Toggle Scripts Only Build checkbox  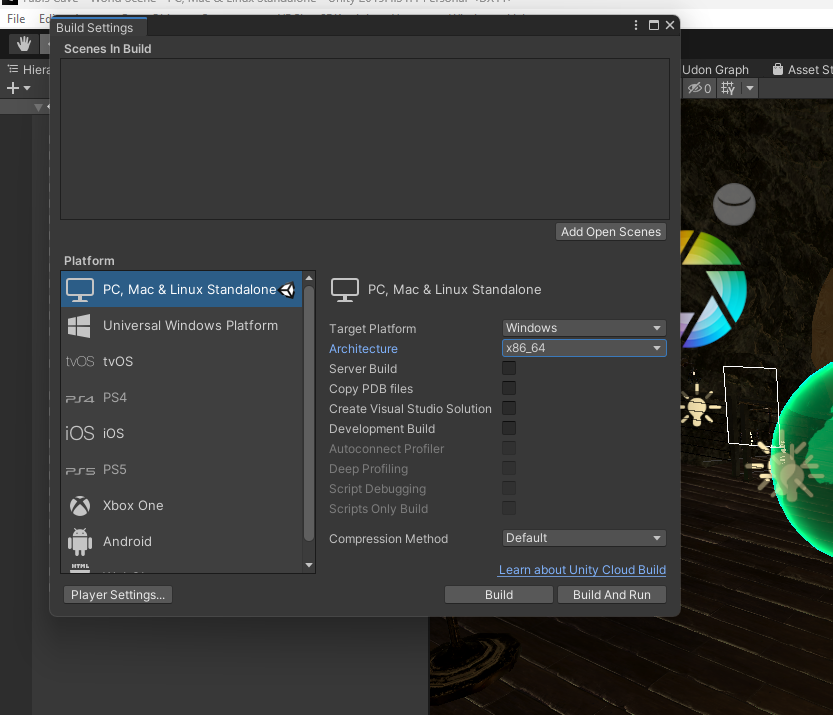point(509,508)
